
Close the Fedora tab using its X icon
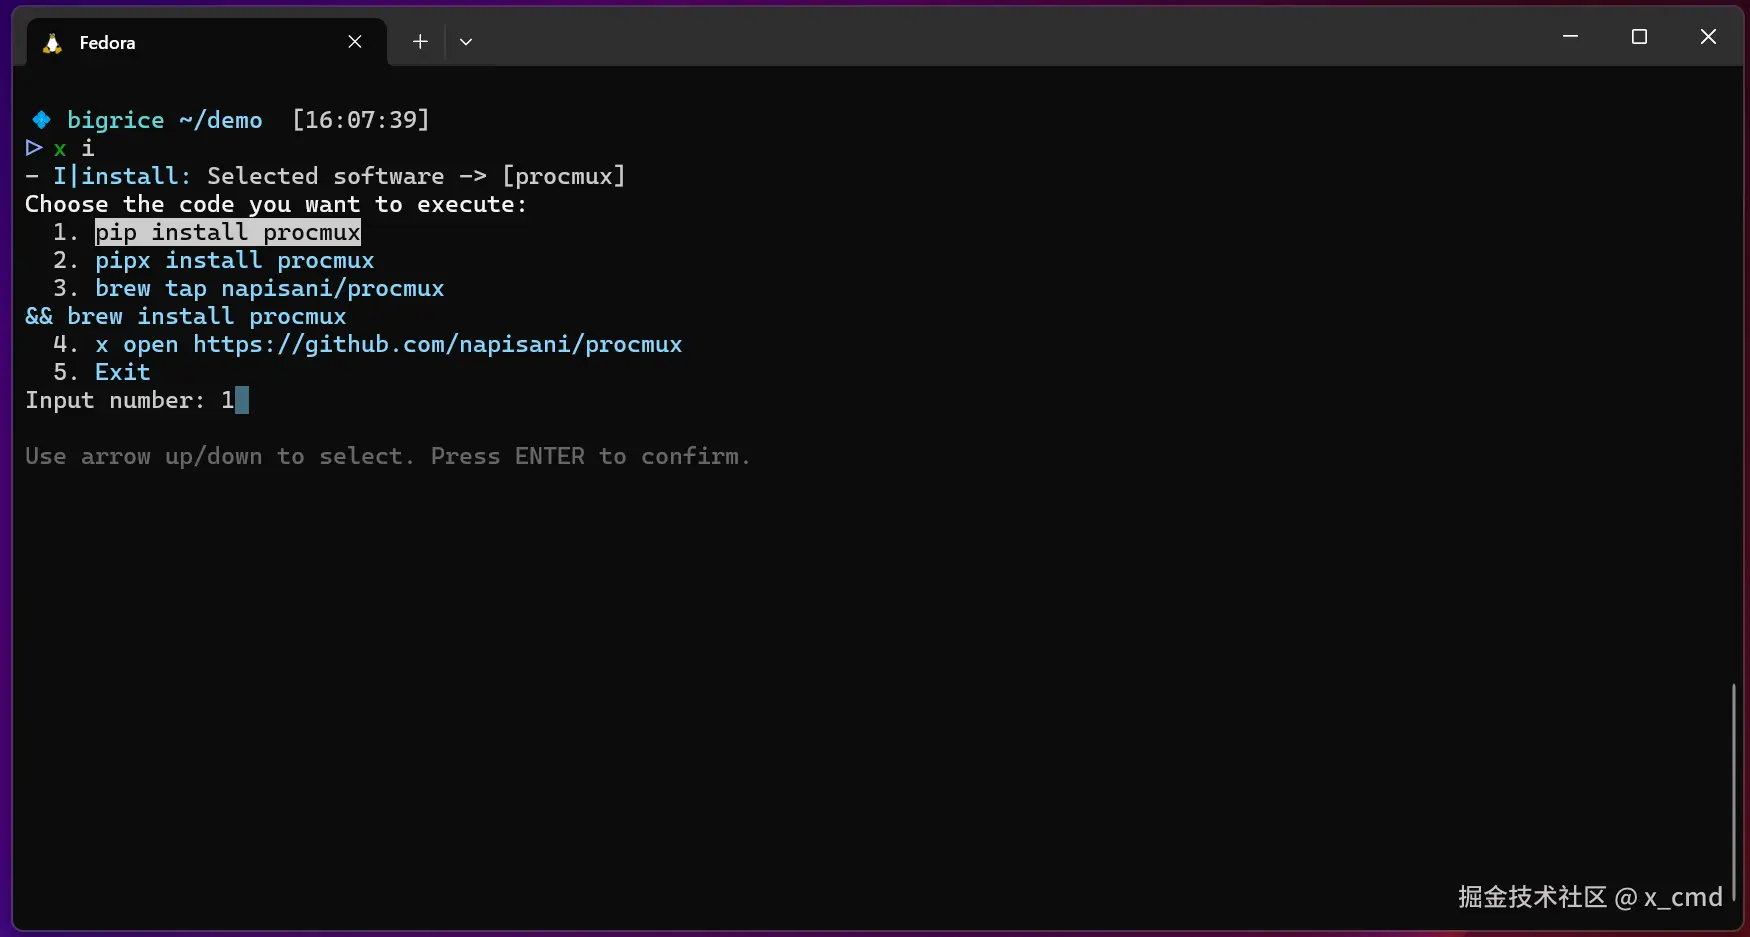(355, 42)
